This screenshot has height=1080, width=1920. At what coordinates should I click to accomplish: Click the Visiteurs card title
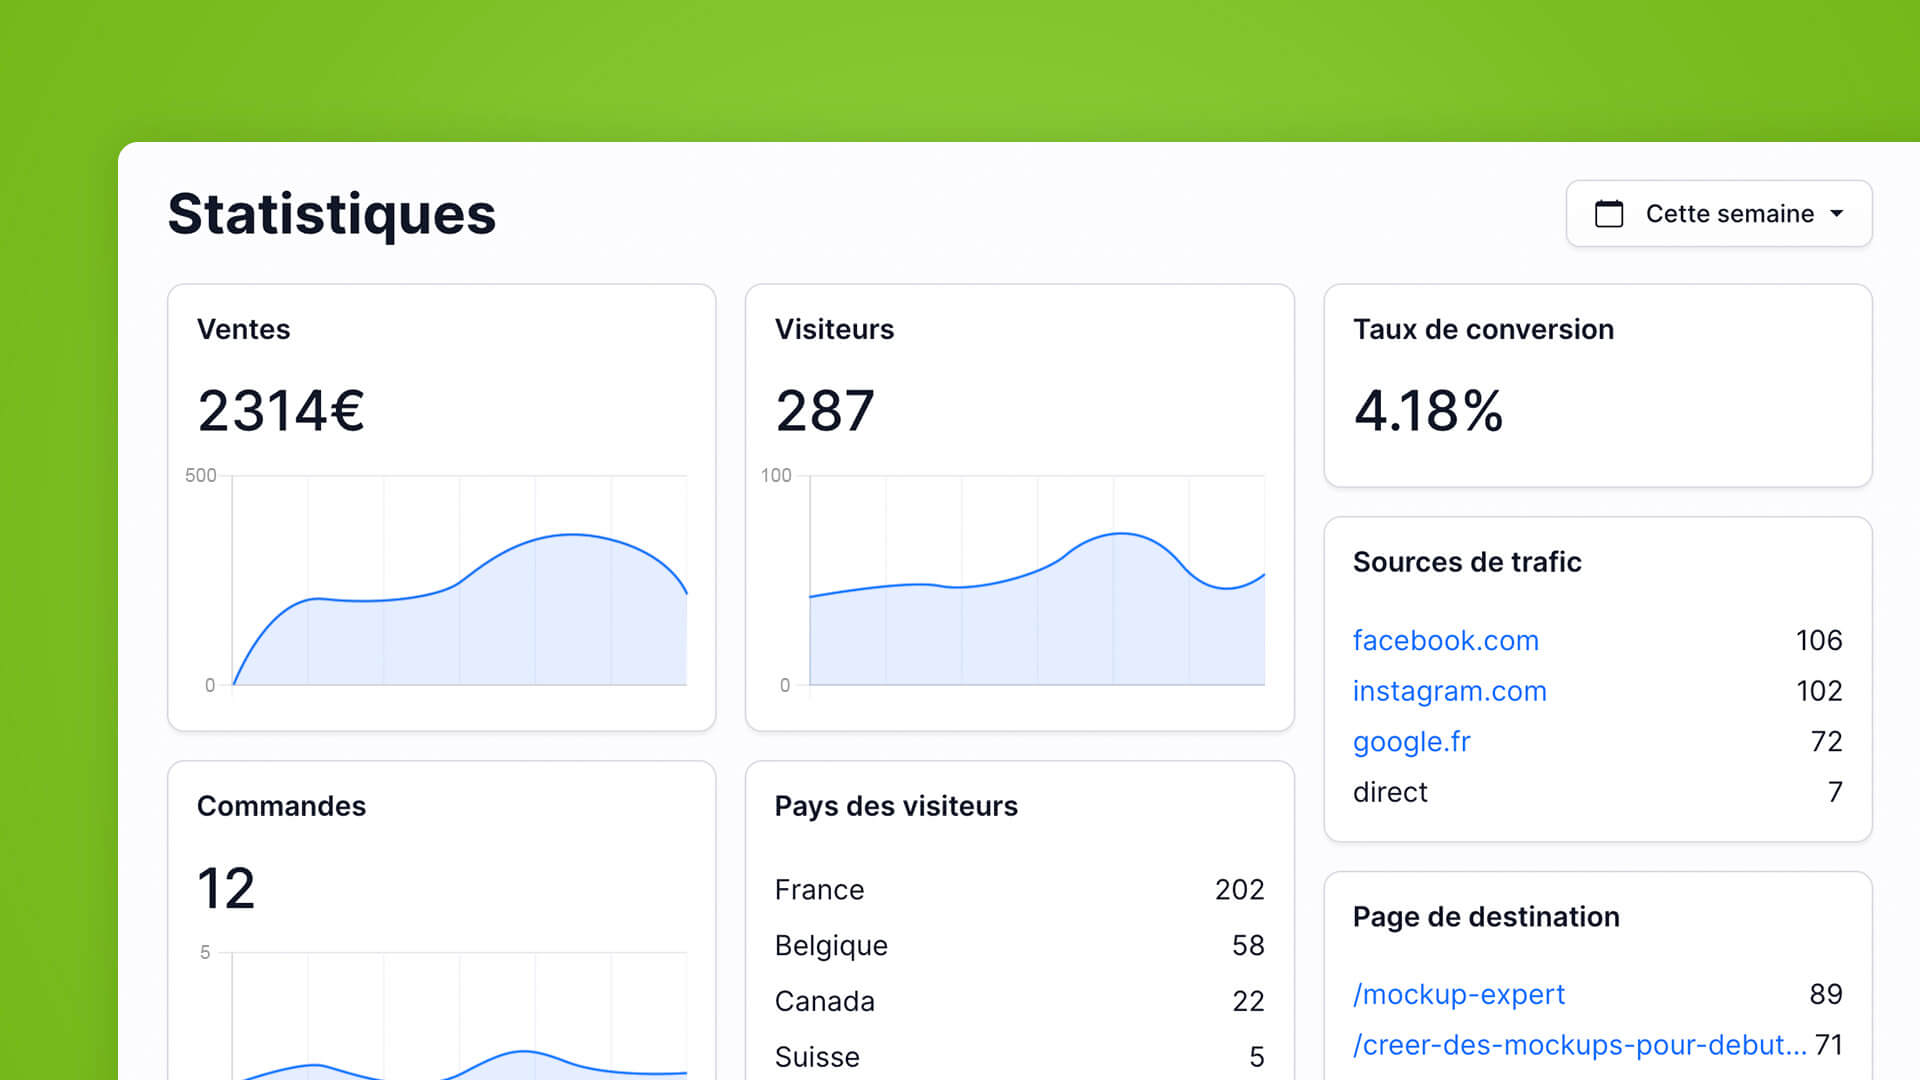pyautogui.click(x=835, y=329)
